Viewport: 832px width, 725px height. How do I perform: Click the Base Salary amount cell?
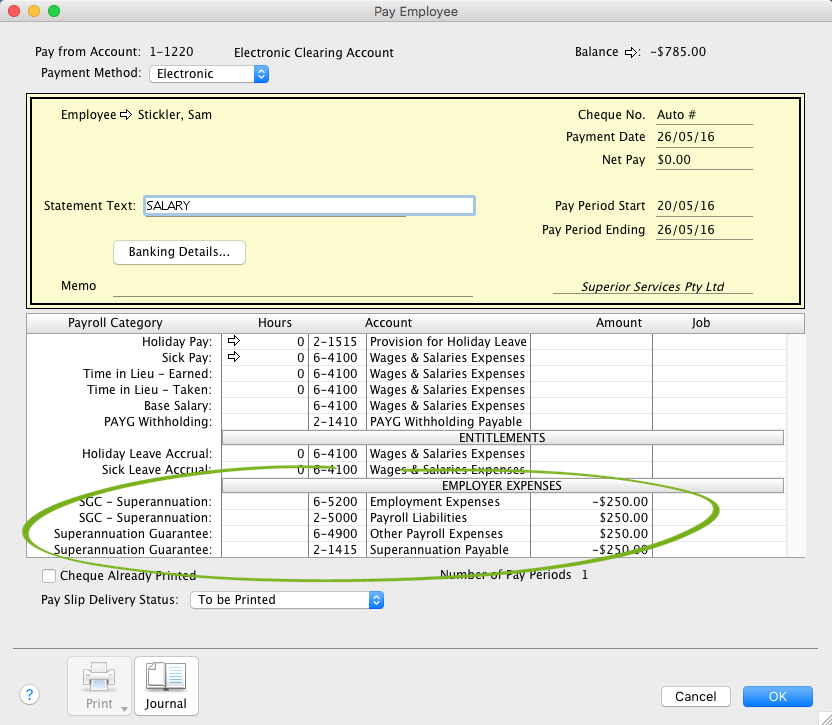[x=591, y=406]
